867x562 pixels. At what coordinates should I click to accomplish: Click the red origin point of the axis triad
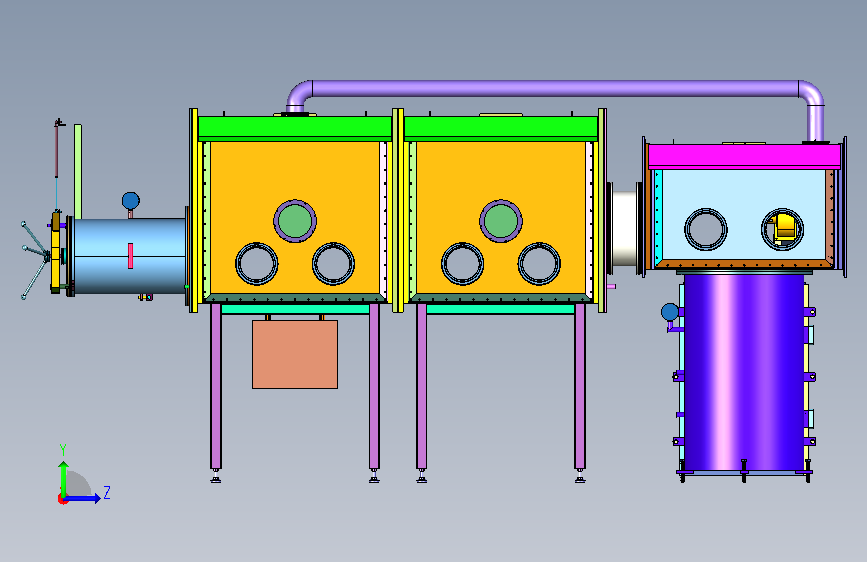tap(61, 499)
